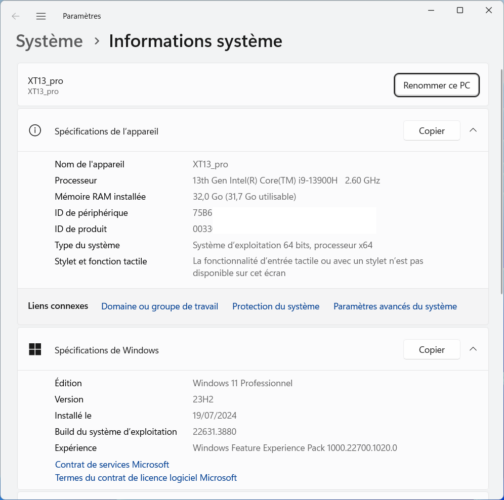
Task: Click the Windows 11 Professionnel edition value
Action: [x=242, y=383]
